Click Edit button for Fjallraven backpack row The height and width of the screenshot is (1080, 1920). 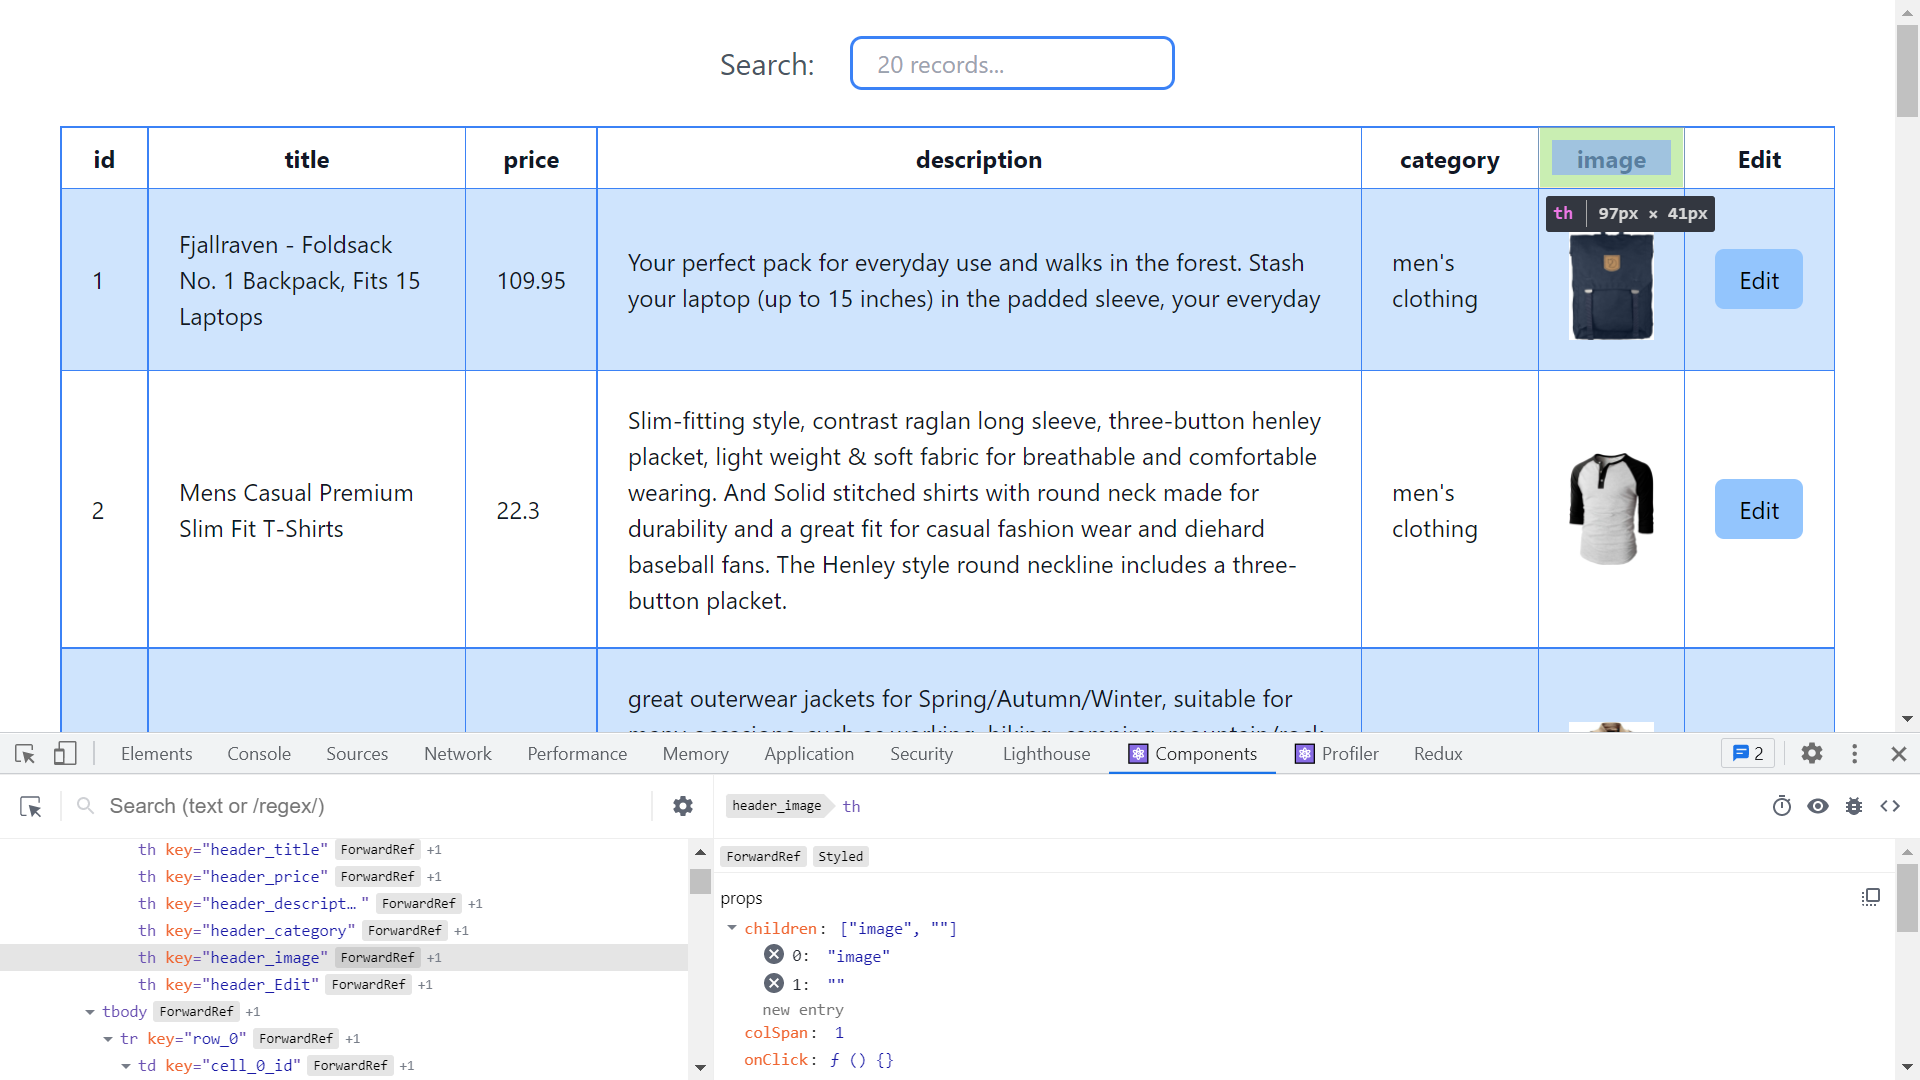(1758, 280)
